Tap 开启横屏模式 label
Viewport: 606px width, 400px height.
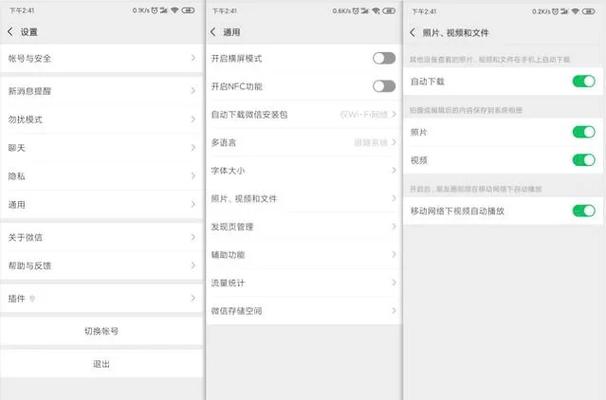tap(237, 58)
